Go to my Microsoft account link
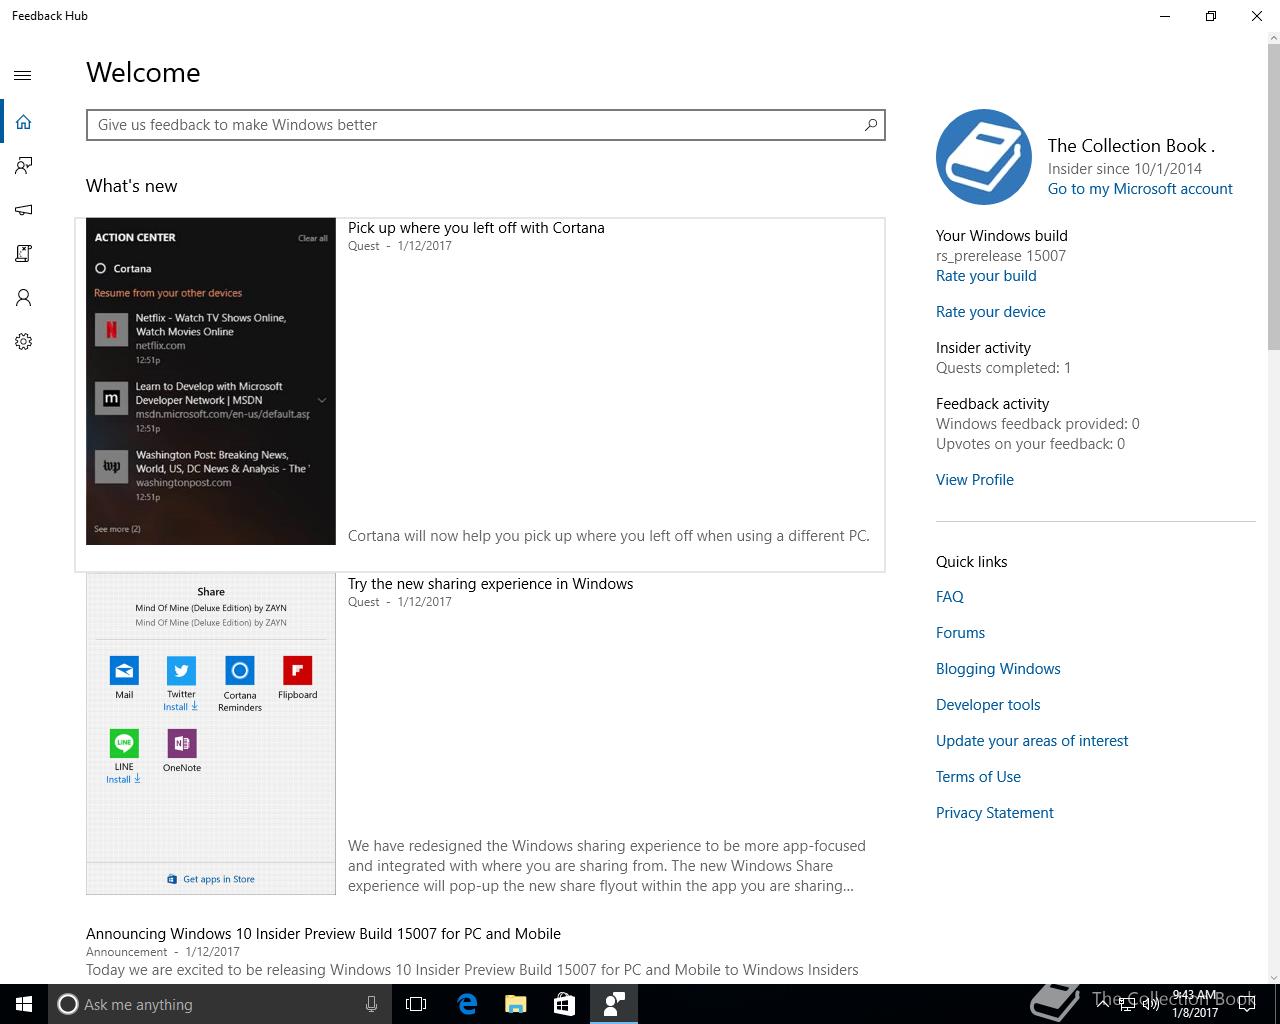This screenshot has width=1280, height=1024. [1140, 189]
